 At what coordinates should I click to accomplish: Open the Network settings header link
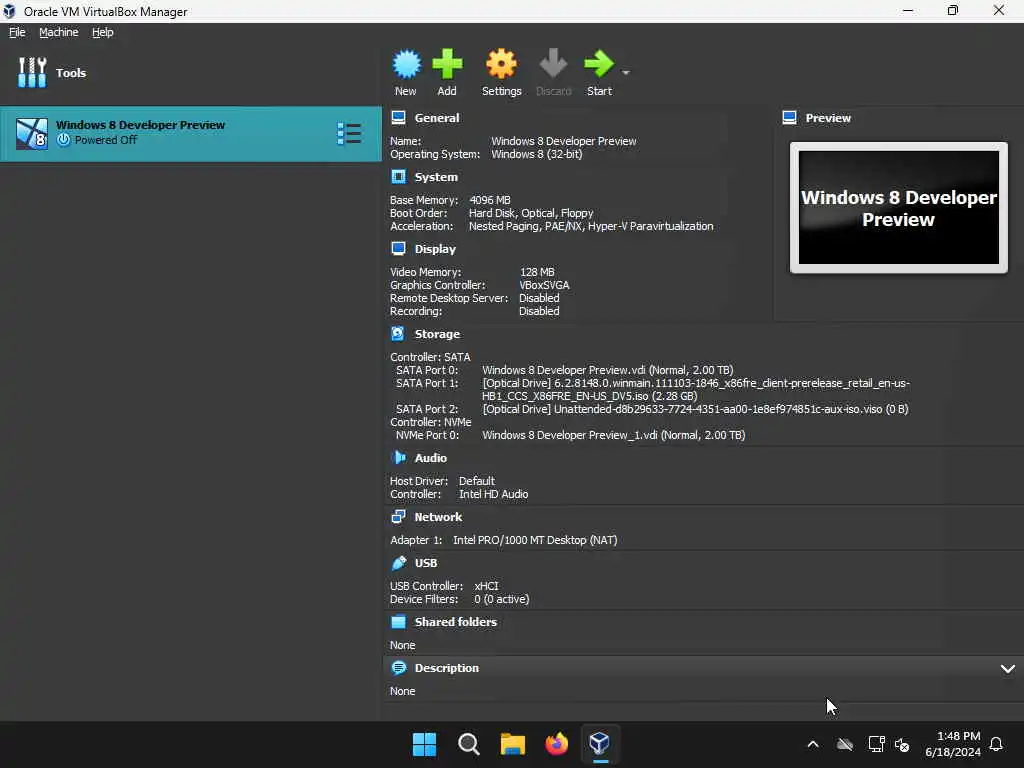click(438, 517)
